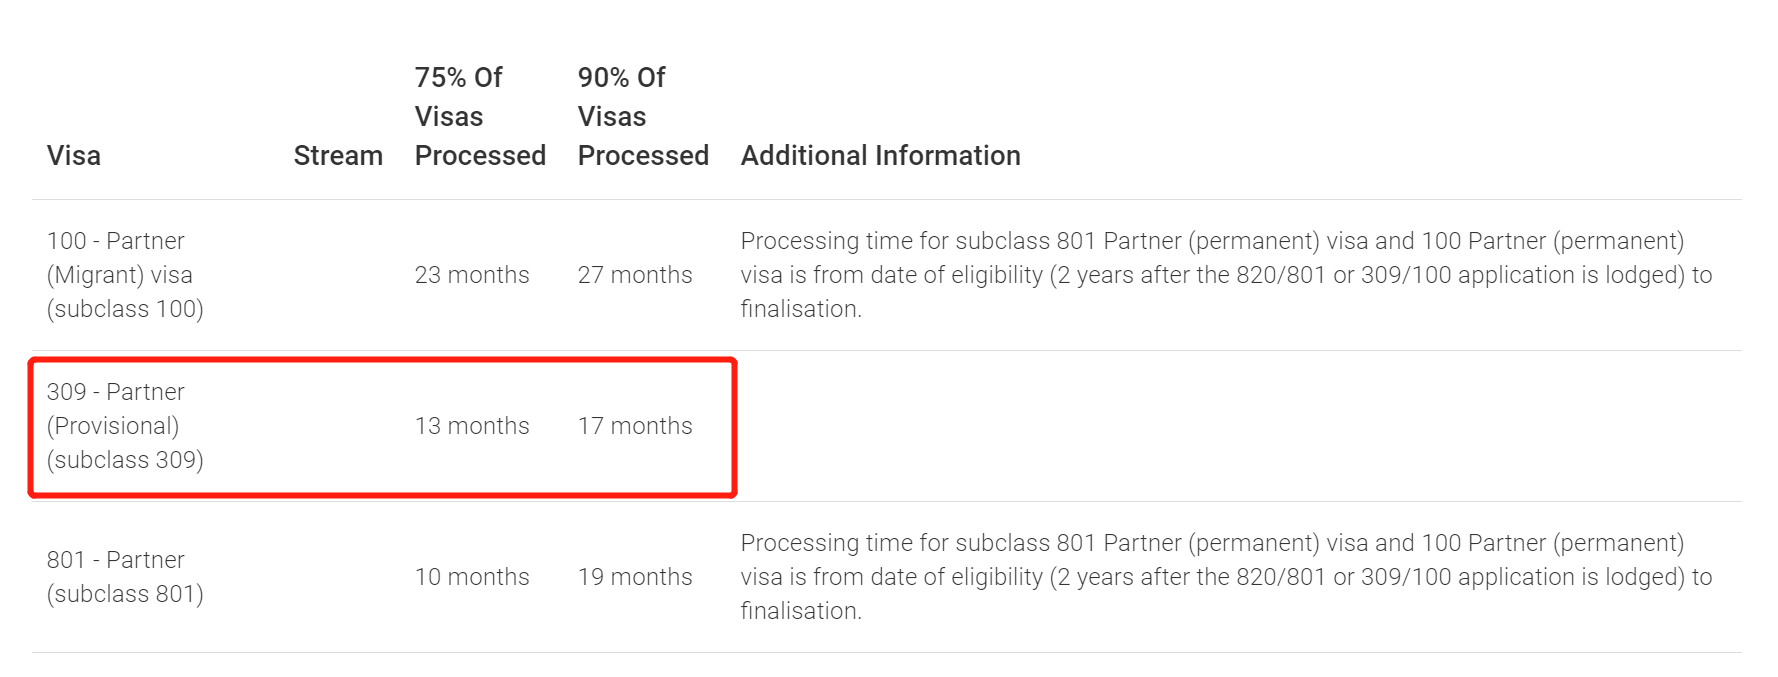The image size is (1778, 677).
Task: Select the 100 - Partner (Migrant) visa cell
Action: (x=125, y=275)
